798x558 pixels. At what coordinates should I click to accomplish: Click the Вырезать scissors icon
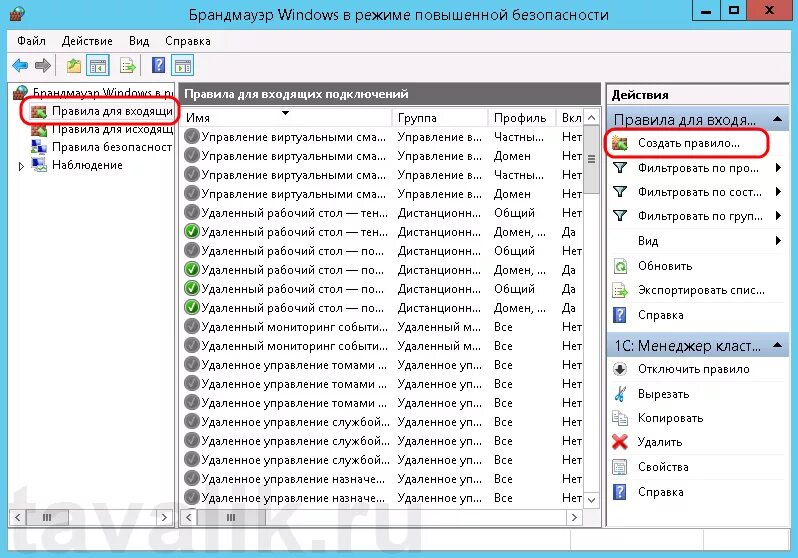tap(620, 394)
